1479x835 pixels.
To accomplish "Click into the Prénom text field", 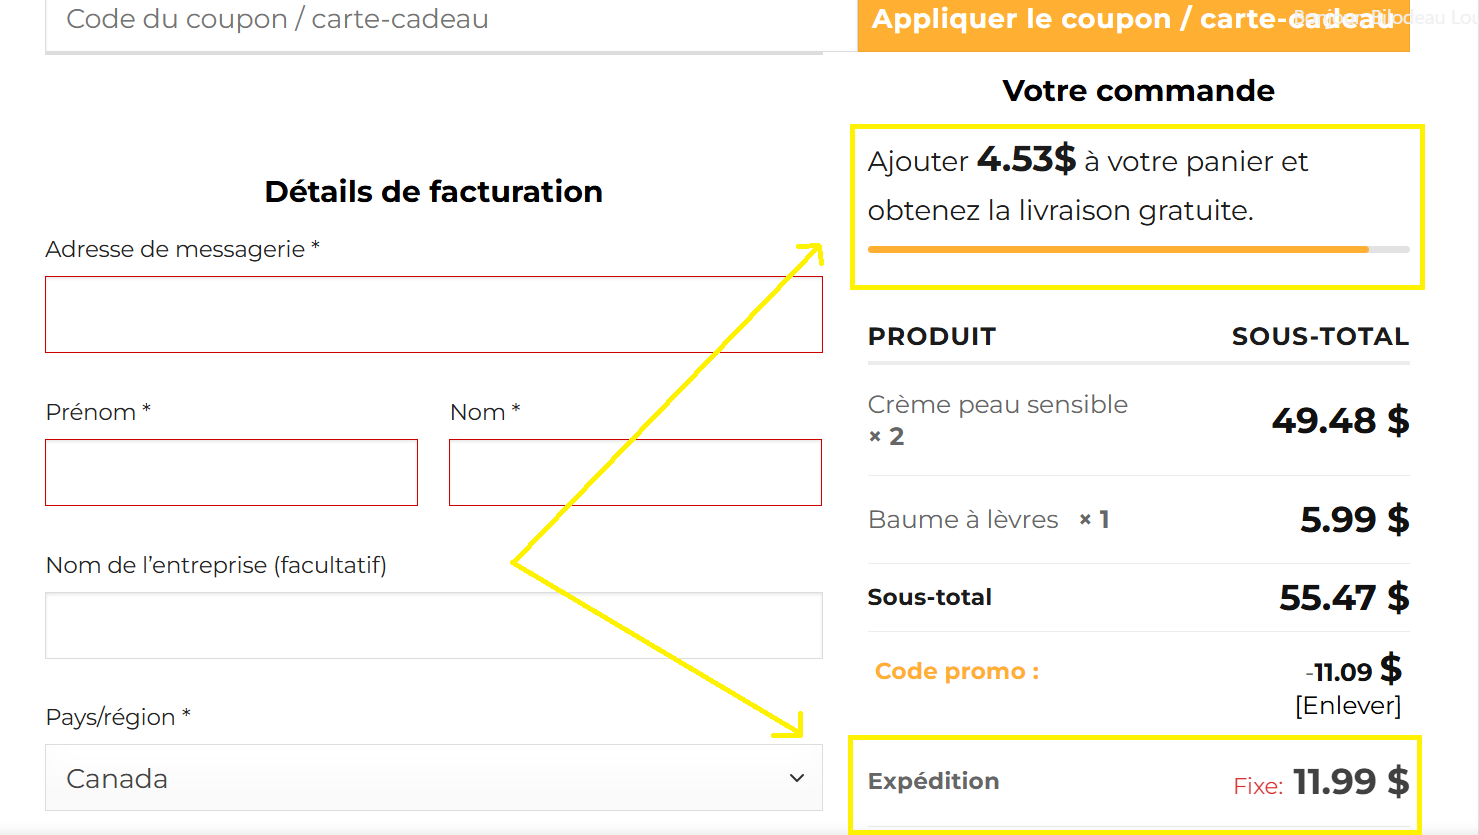I will [x=231, y=472].
